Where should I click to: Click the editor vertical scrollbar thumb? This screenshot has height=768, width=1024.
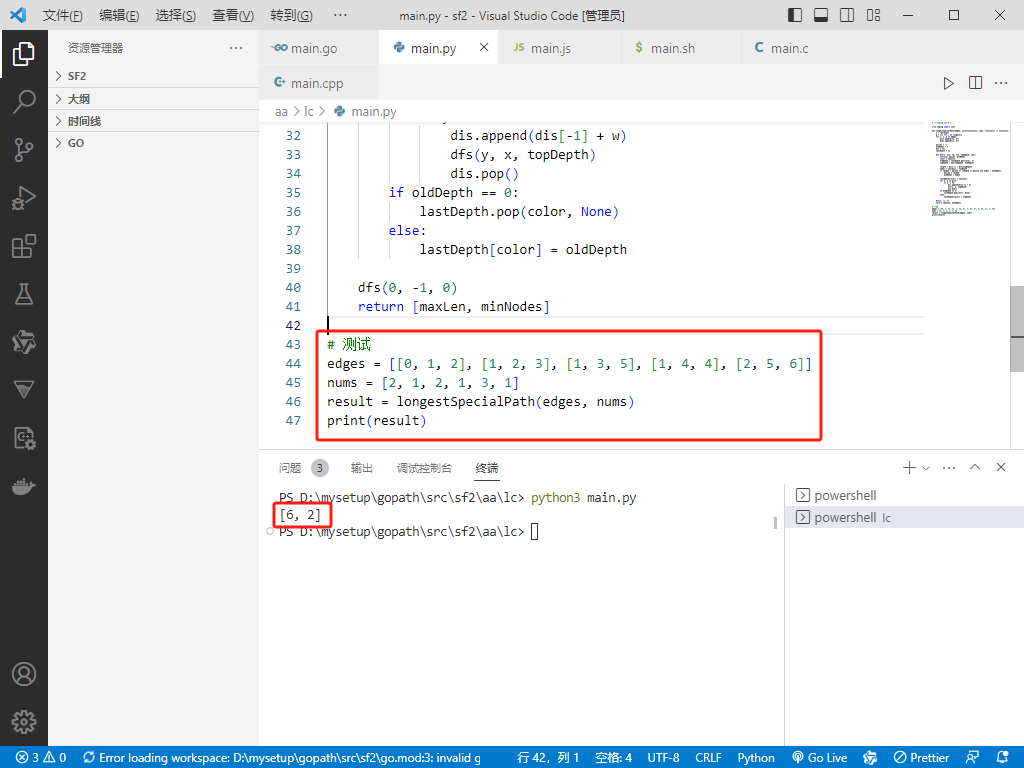1017,330
